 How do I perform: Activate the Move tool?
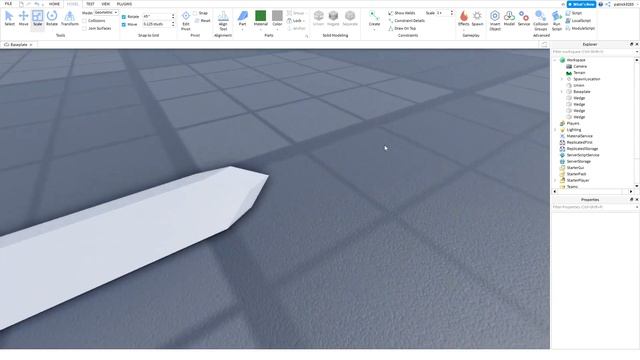pos(23,18)
